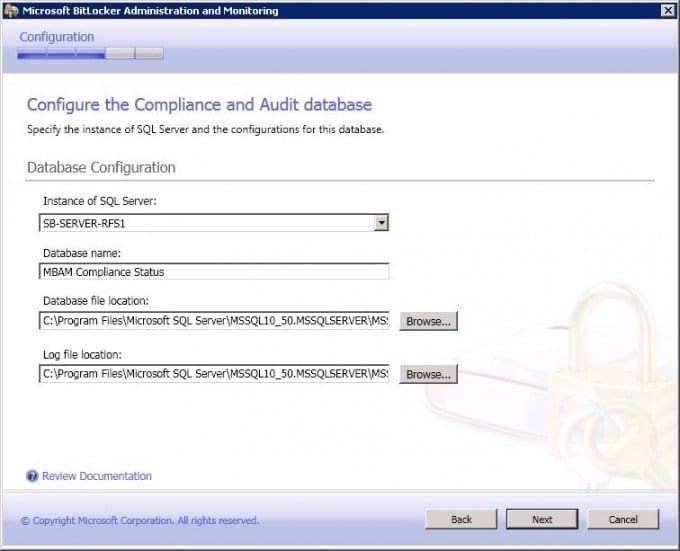
Task: Click the BitLocker app icon in title bar
Action: pos(11,10)
